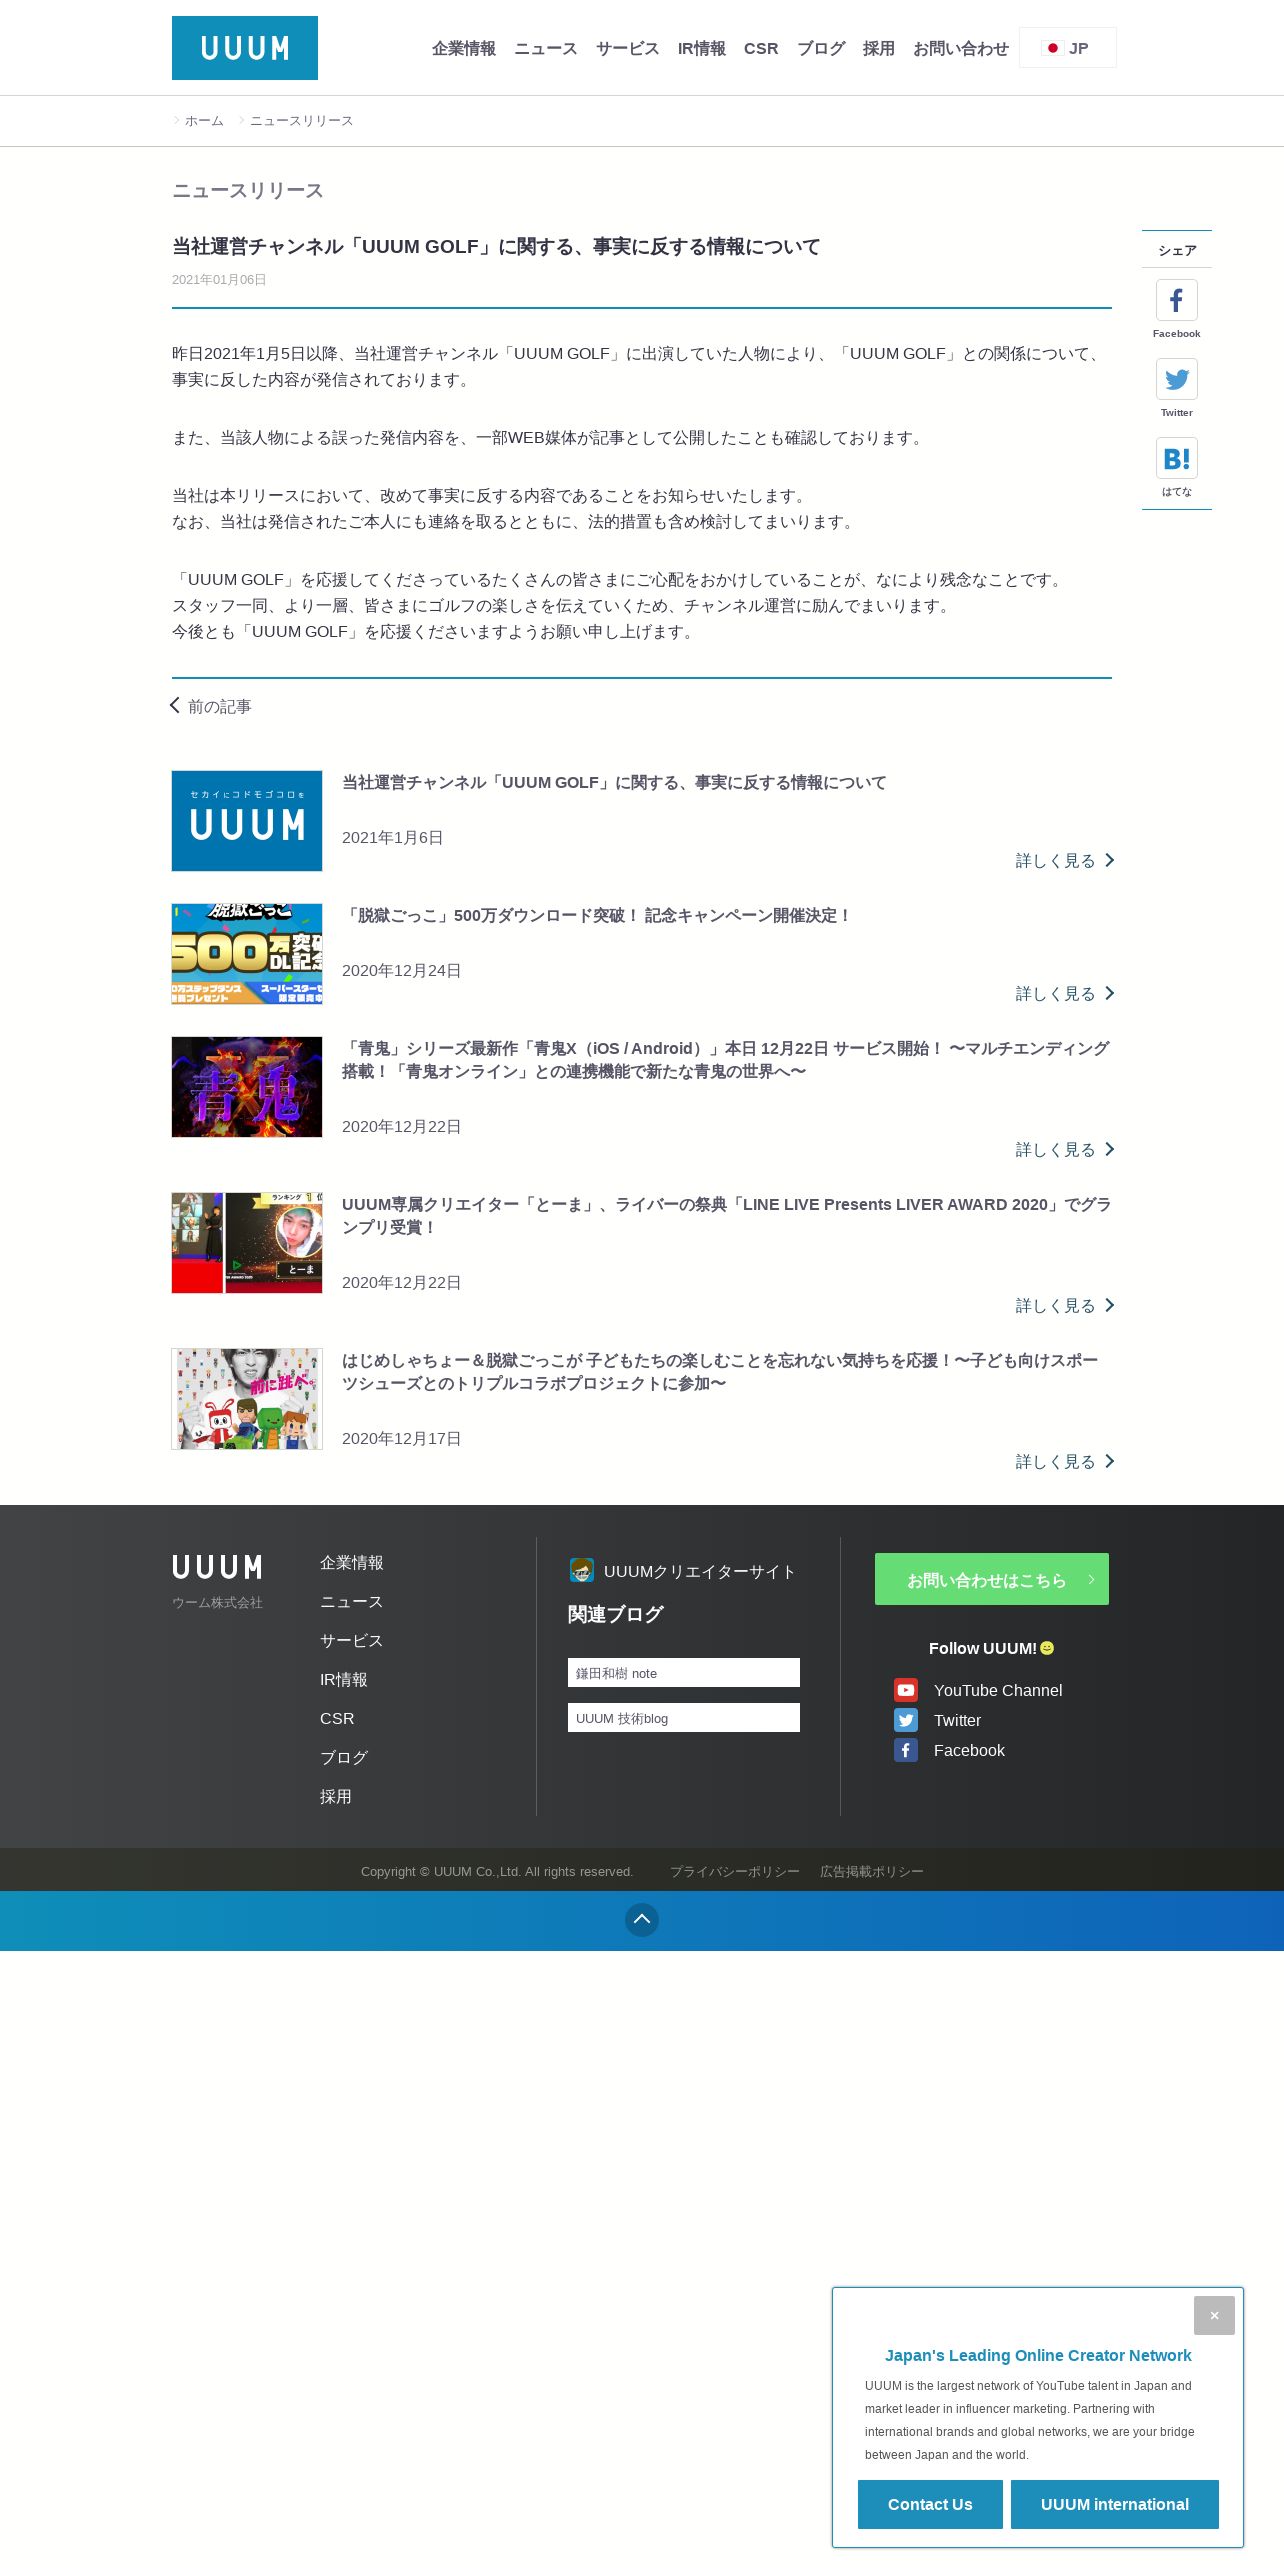Click the green お問い合わせはこちら button
Screen dimensions: 1284x2568
[992, 1579]
